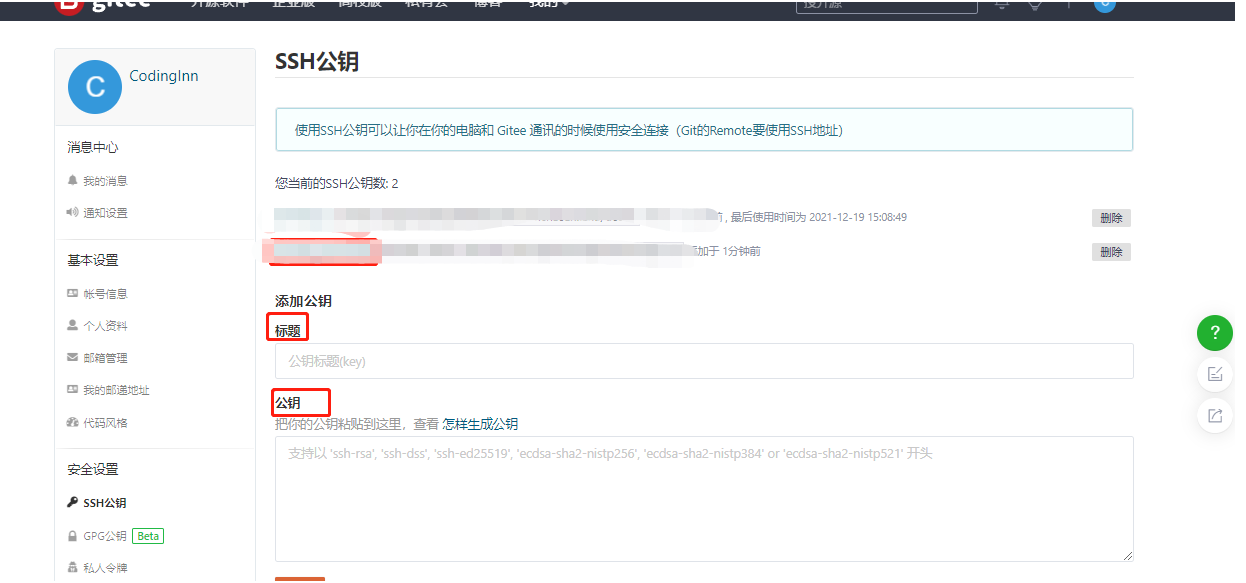Click the 添加公钥 heading
The width and height of the screenshot is (1246, 583).
click(303, 301)
